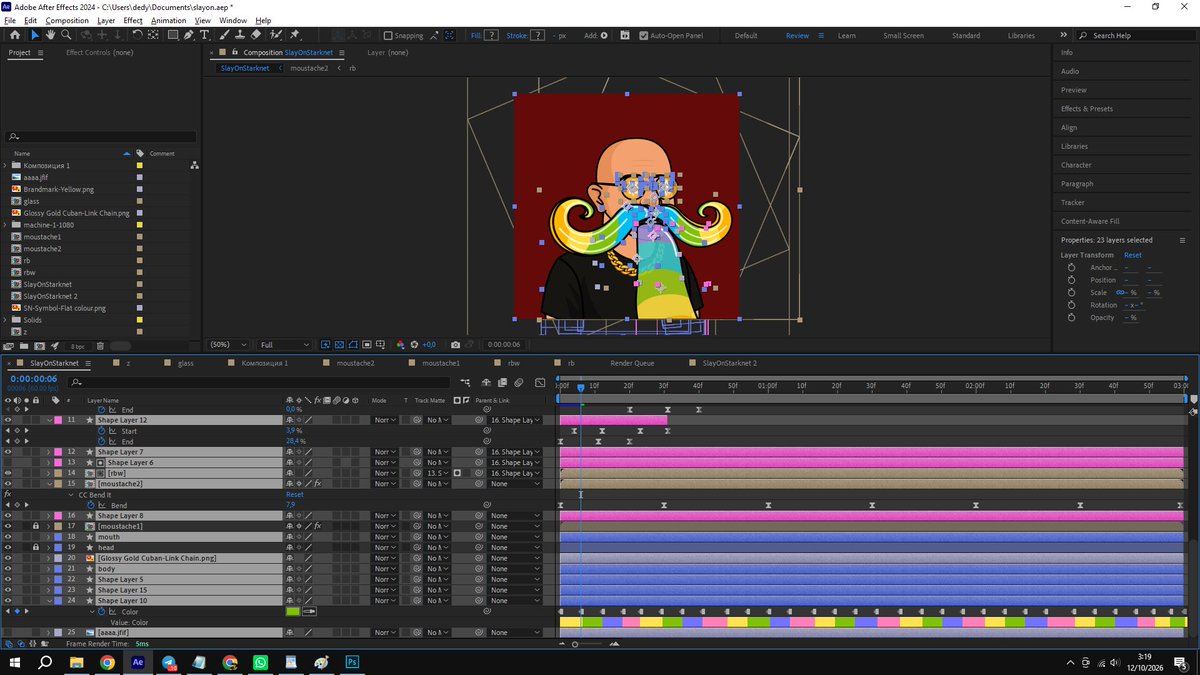1200x675 pixels.
Task: Switch to the Learn workspace
Action: [846, 36]
